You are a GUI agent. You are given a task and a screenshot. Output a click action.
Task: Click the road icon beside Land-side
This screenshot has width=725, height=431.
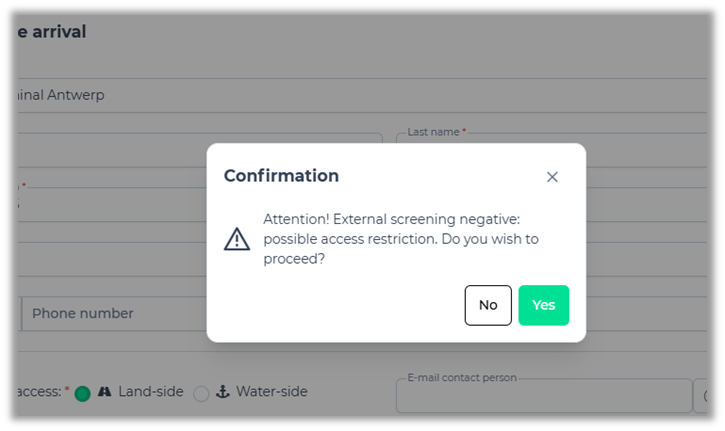(104, 392)
